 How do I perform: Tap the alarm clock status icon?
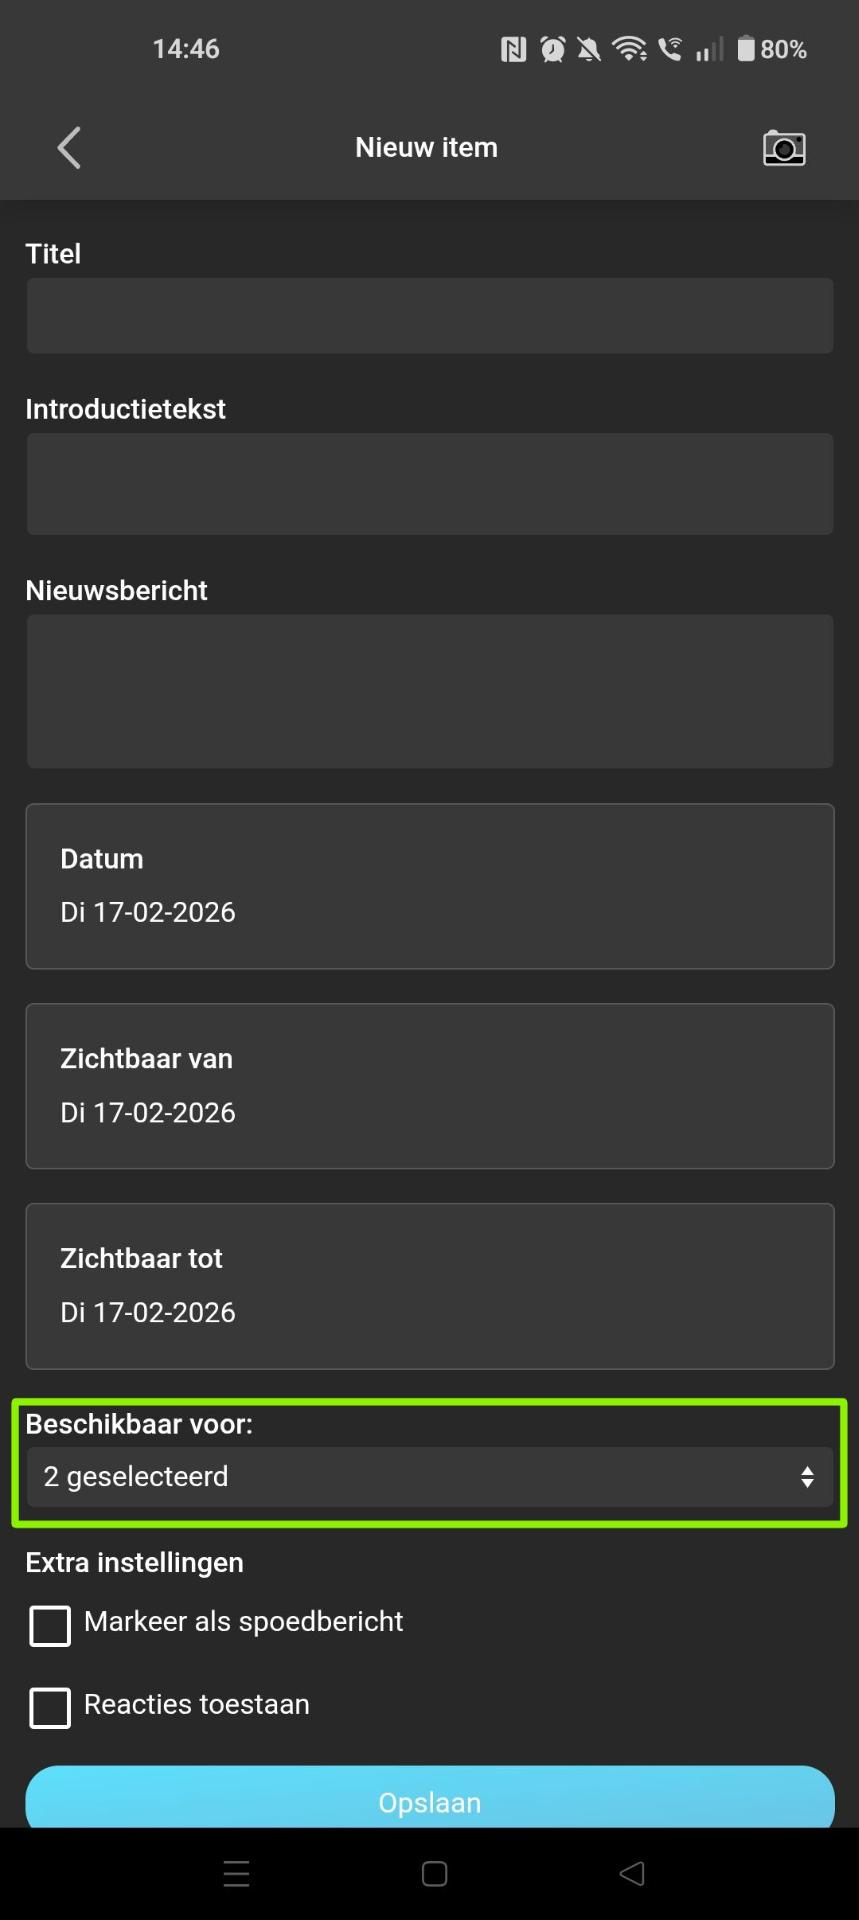[x=552, y=49]
